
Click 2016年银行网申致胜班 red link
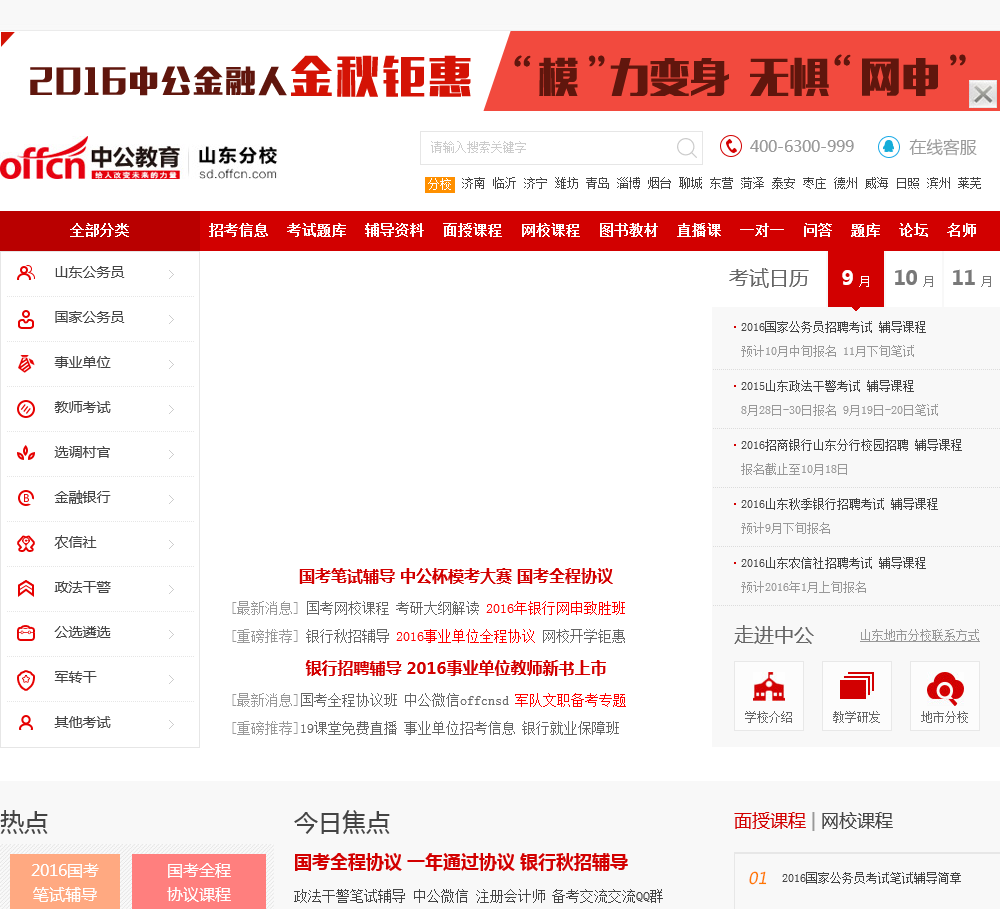click(x=555, y=609)
